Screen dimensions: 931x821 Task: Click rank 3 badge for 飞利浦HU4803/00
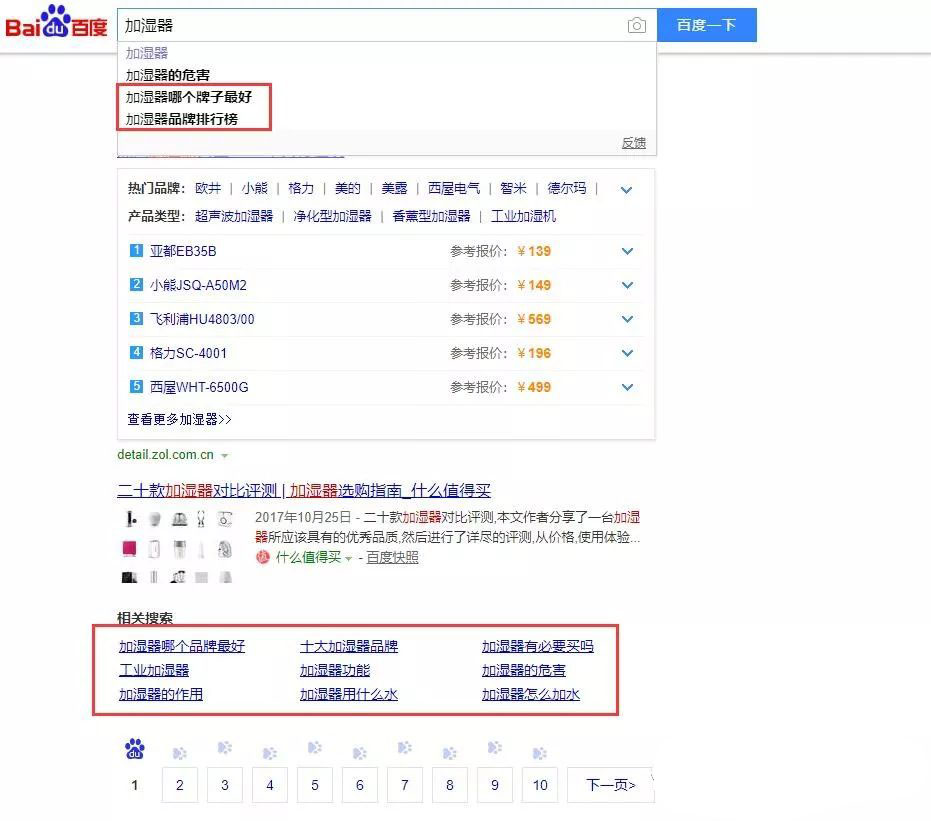(x=136, y=319)
